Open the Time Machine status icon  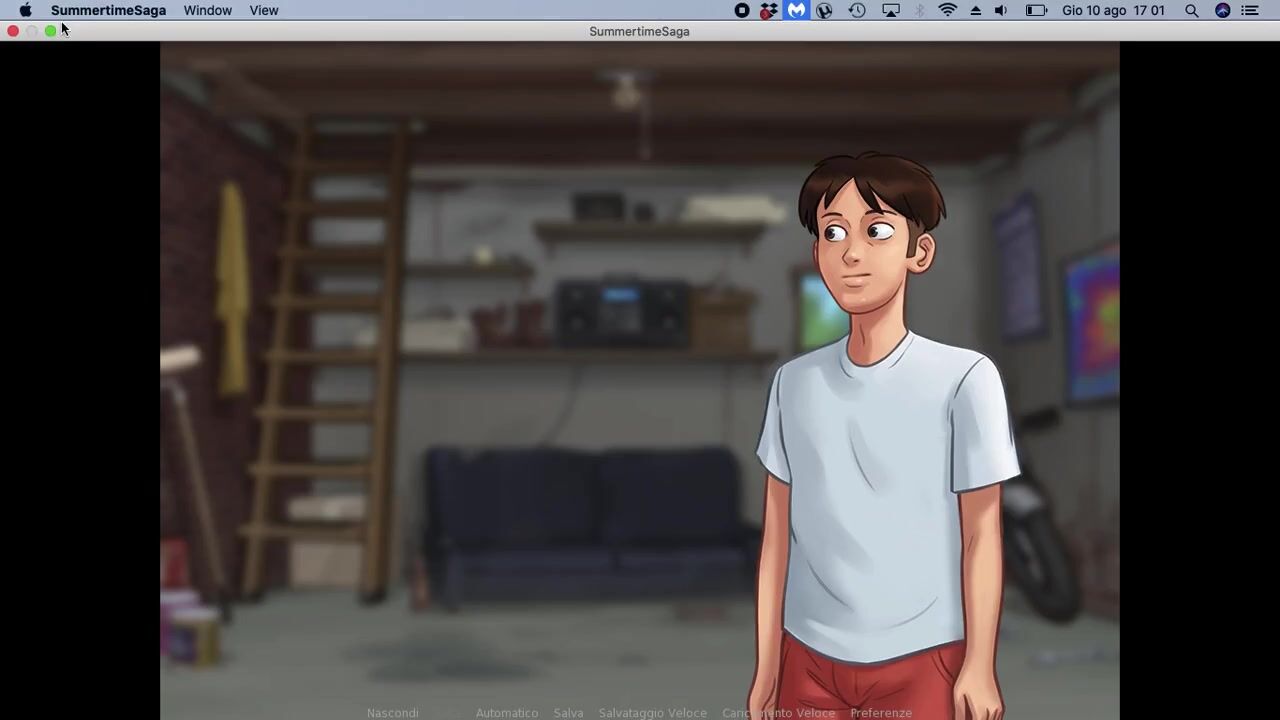point(857,10)
